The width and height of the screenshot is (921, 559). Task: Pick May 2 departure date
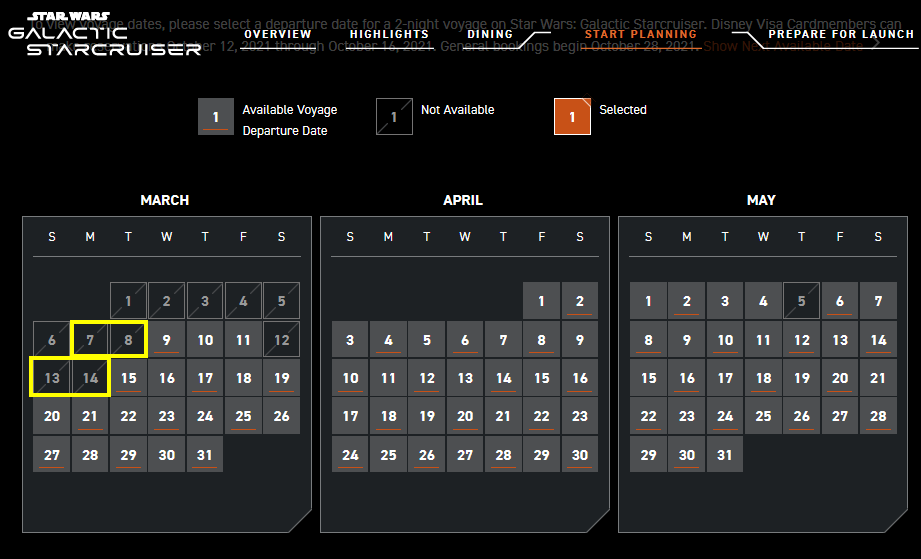687,301
